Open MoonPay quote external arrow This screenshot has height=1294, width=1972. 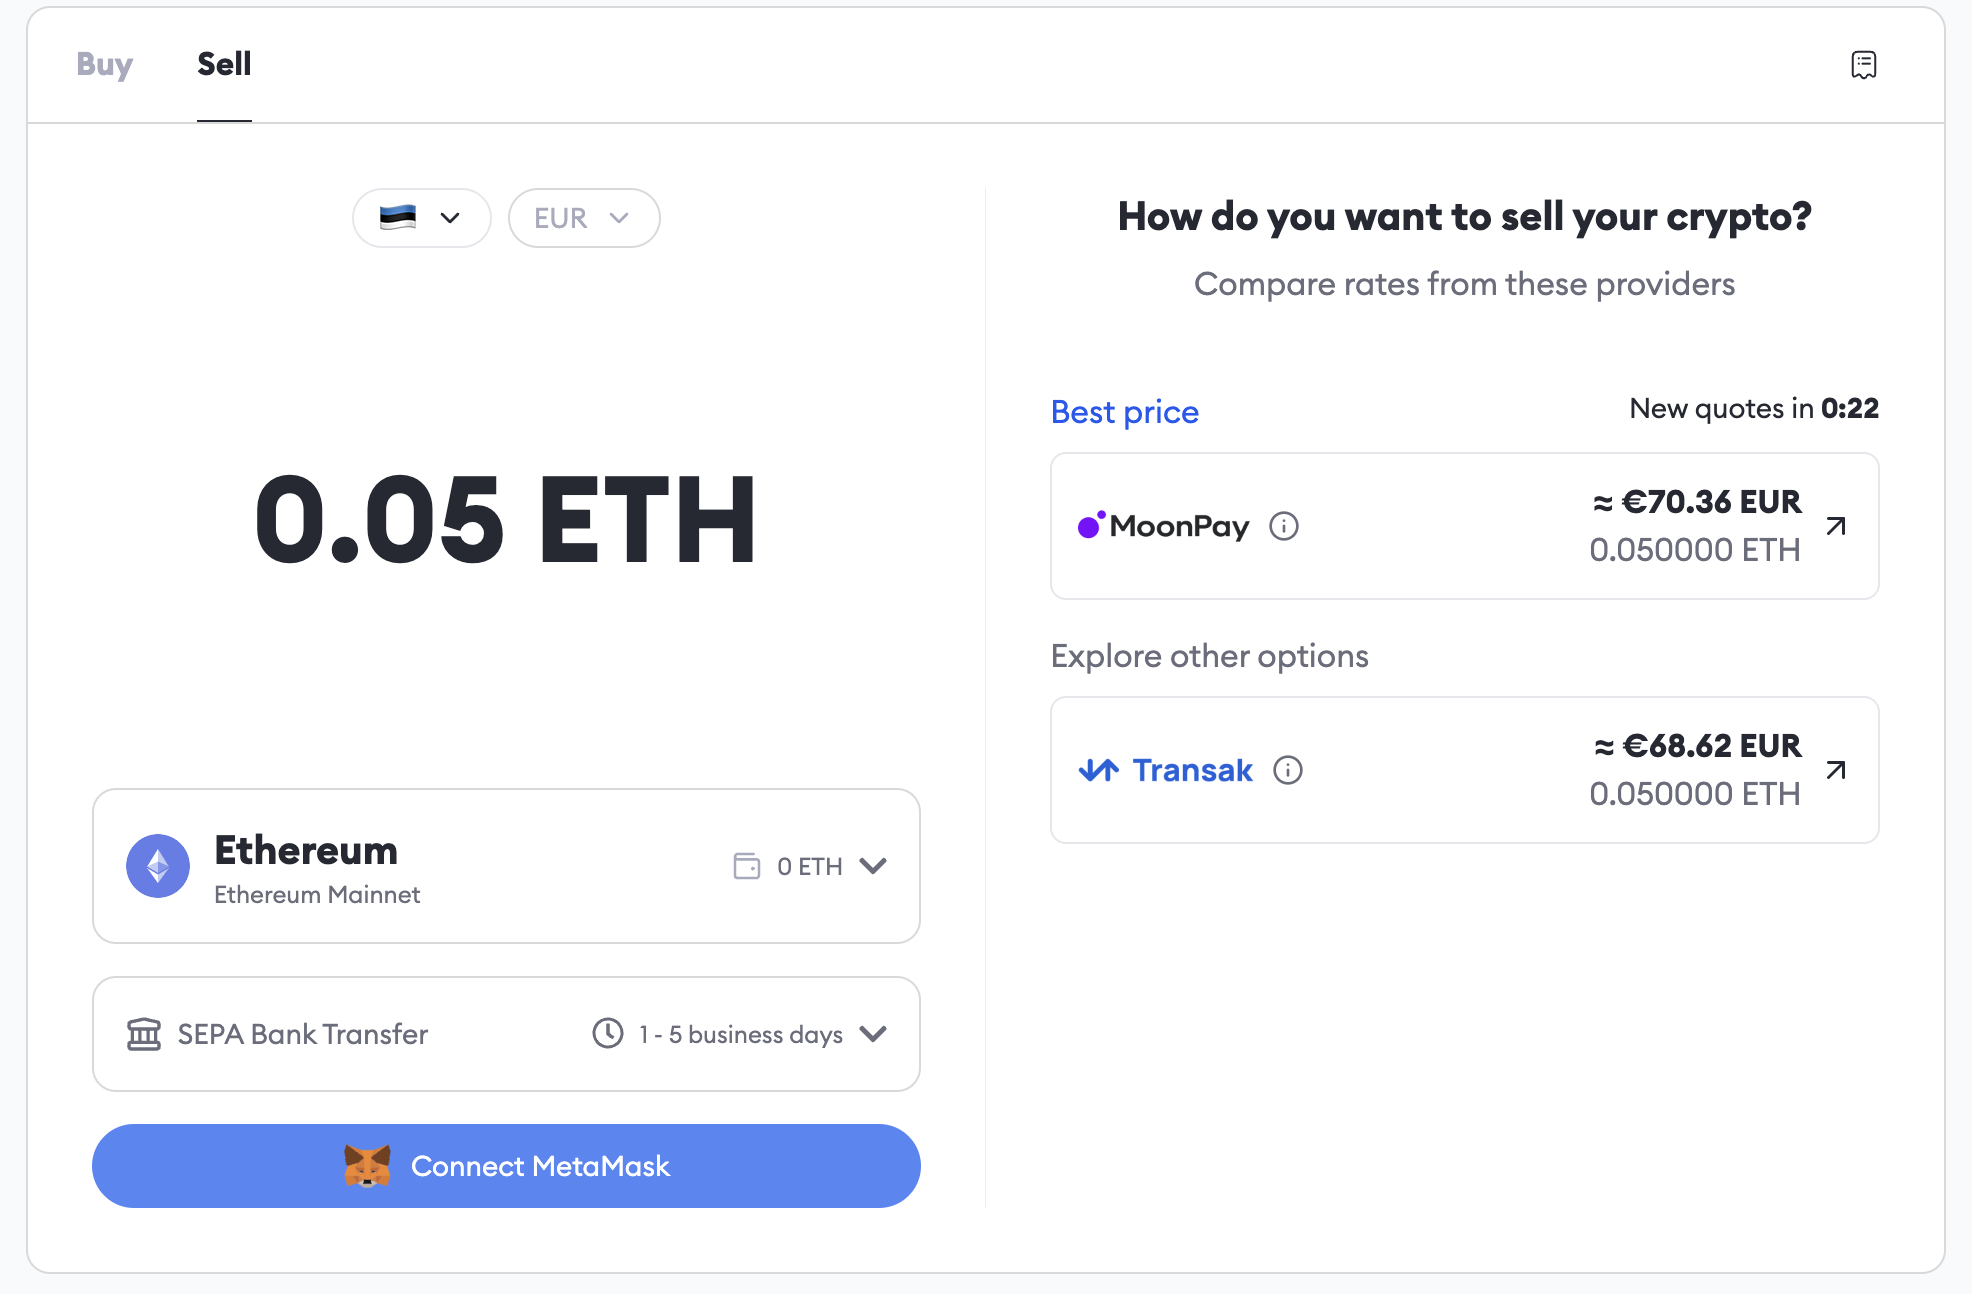click(1836, 526)
